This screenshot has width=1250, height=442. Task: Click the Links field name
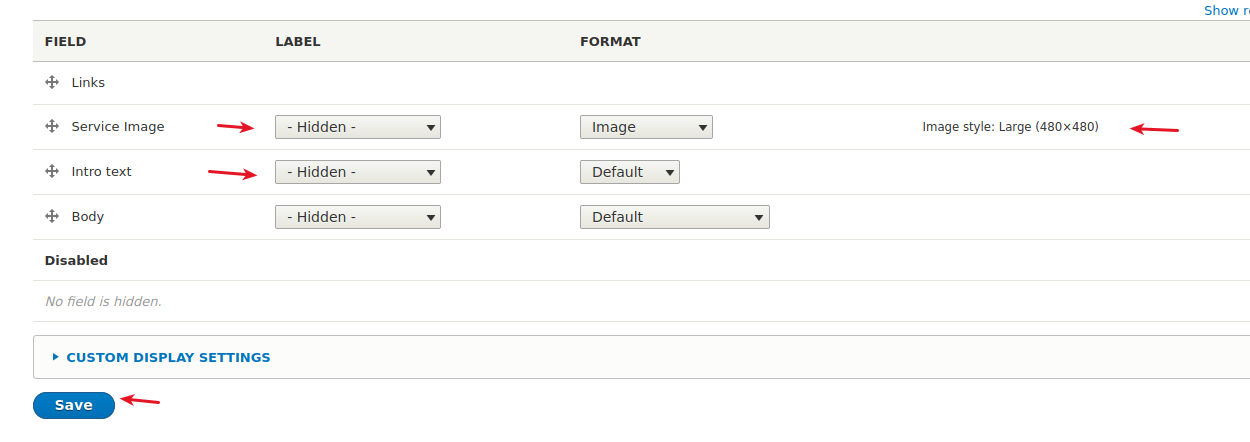pos(88,83)
